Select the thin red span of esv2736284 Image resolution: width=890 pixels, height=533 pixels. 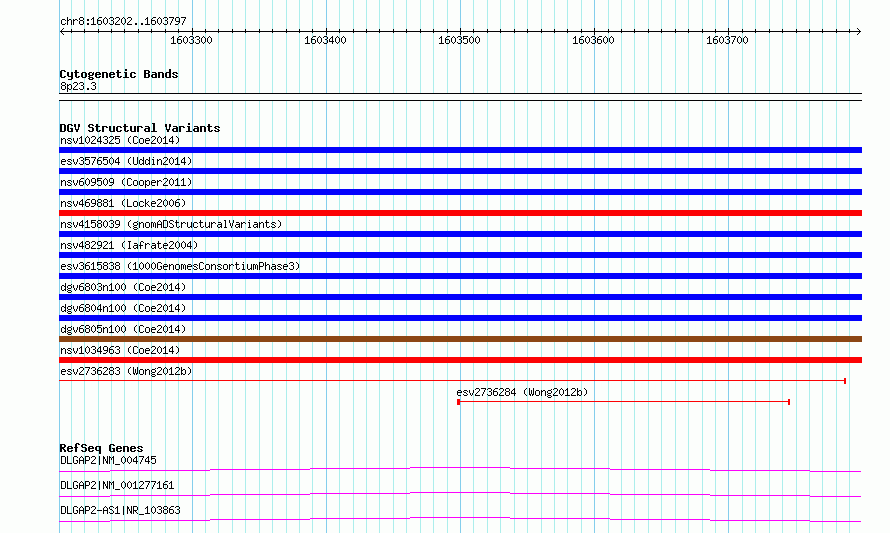[x=623, y=402]
